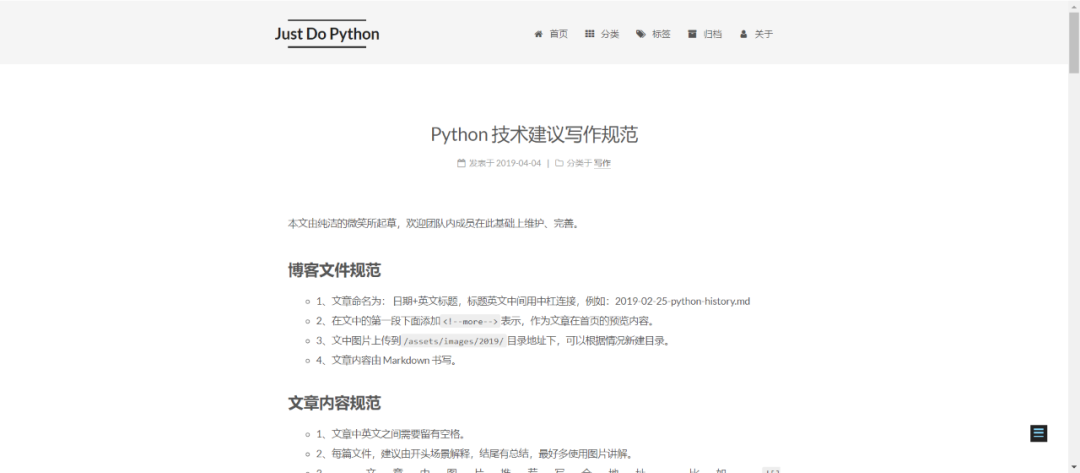
Task: Open the 写作 category link
Action: (602, 163)
